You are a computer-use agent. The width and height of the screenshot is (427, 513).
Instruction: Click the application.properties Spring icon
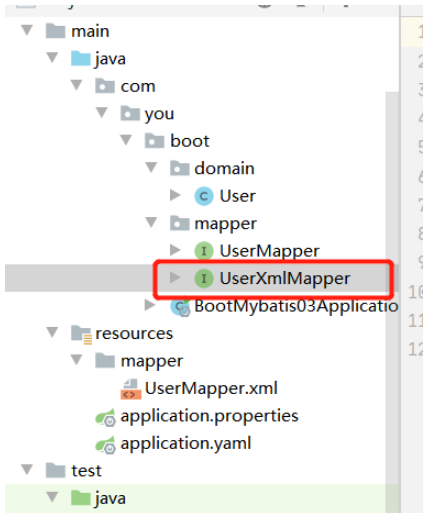pos(106,418)
